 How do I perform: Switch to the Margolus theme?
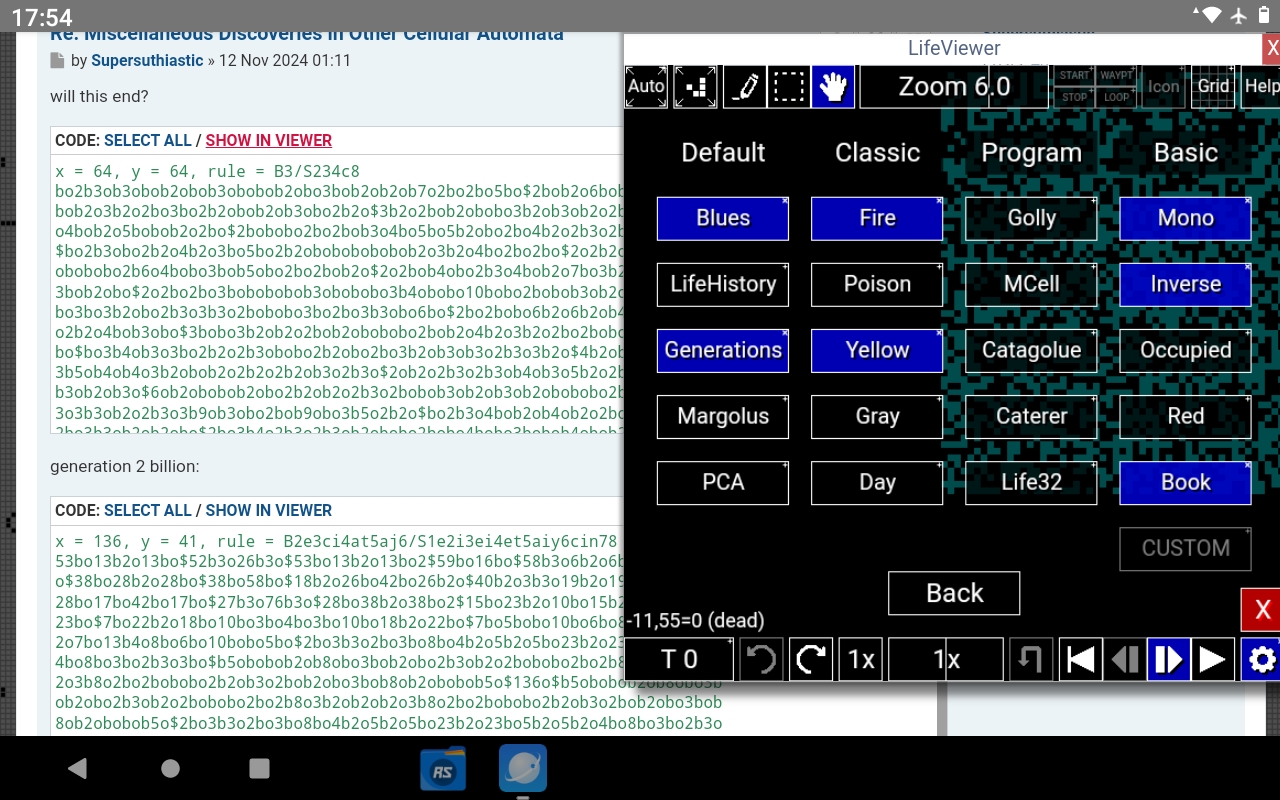pyautogui.click(x=723, y=416)
